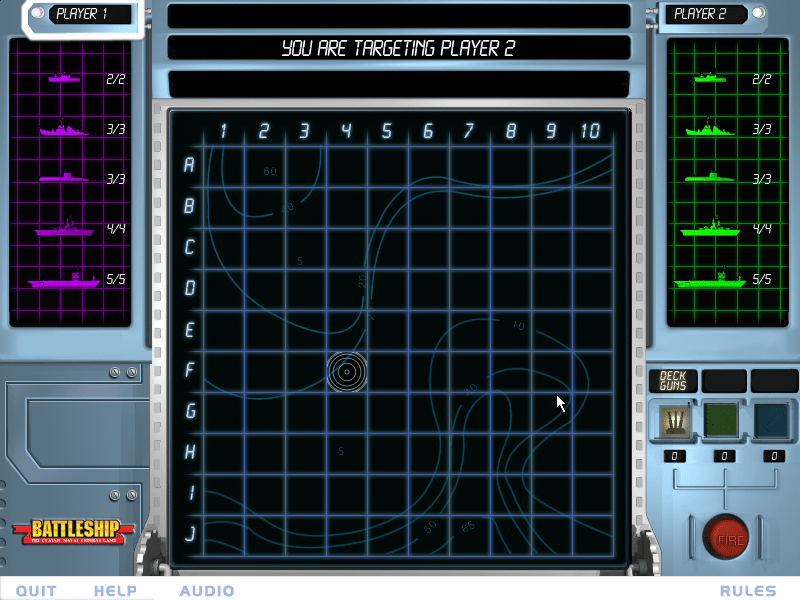
Task: Click the 'You are targeting Player 2' message
Action: click(x=398, y=48)
